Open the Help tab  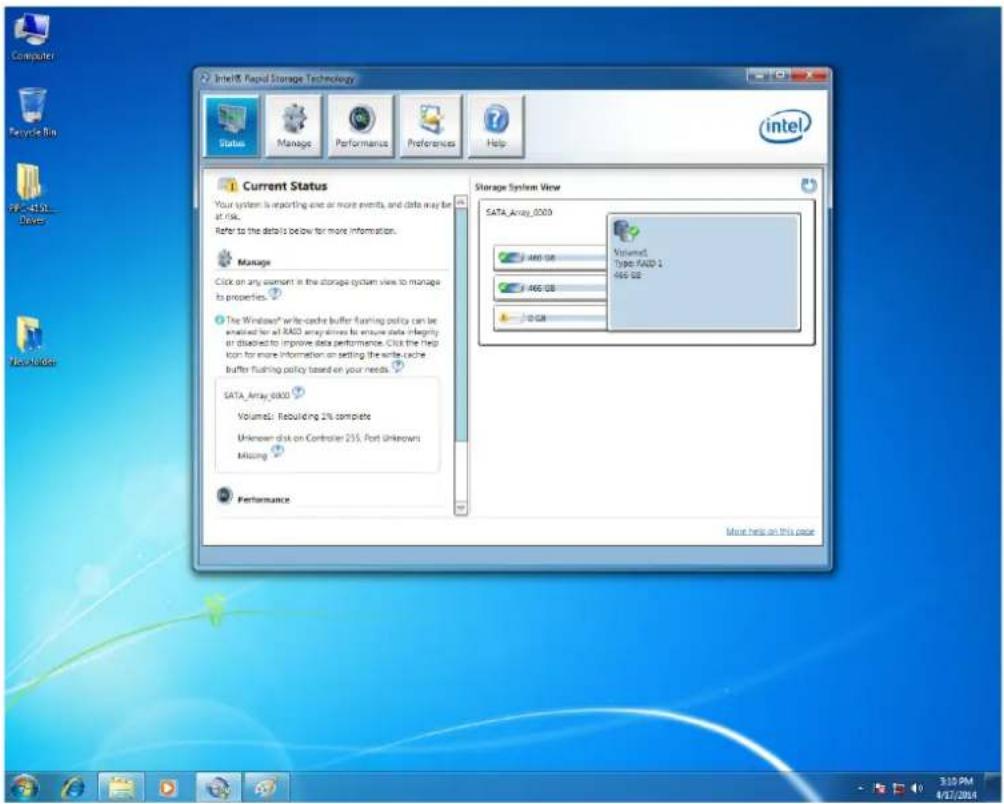(x=496, y=125)
